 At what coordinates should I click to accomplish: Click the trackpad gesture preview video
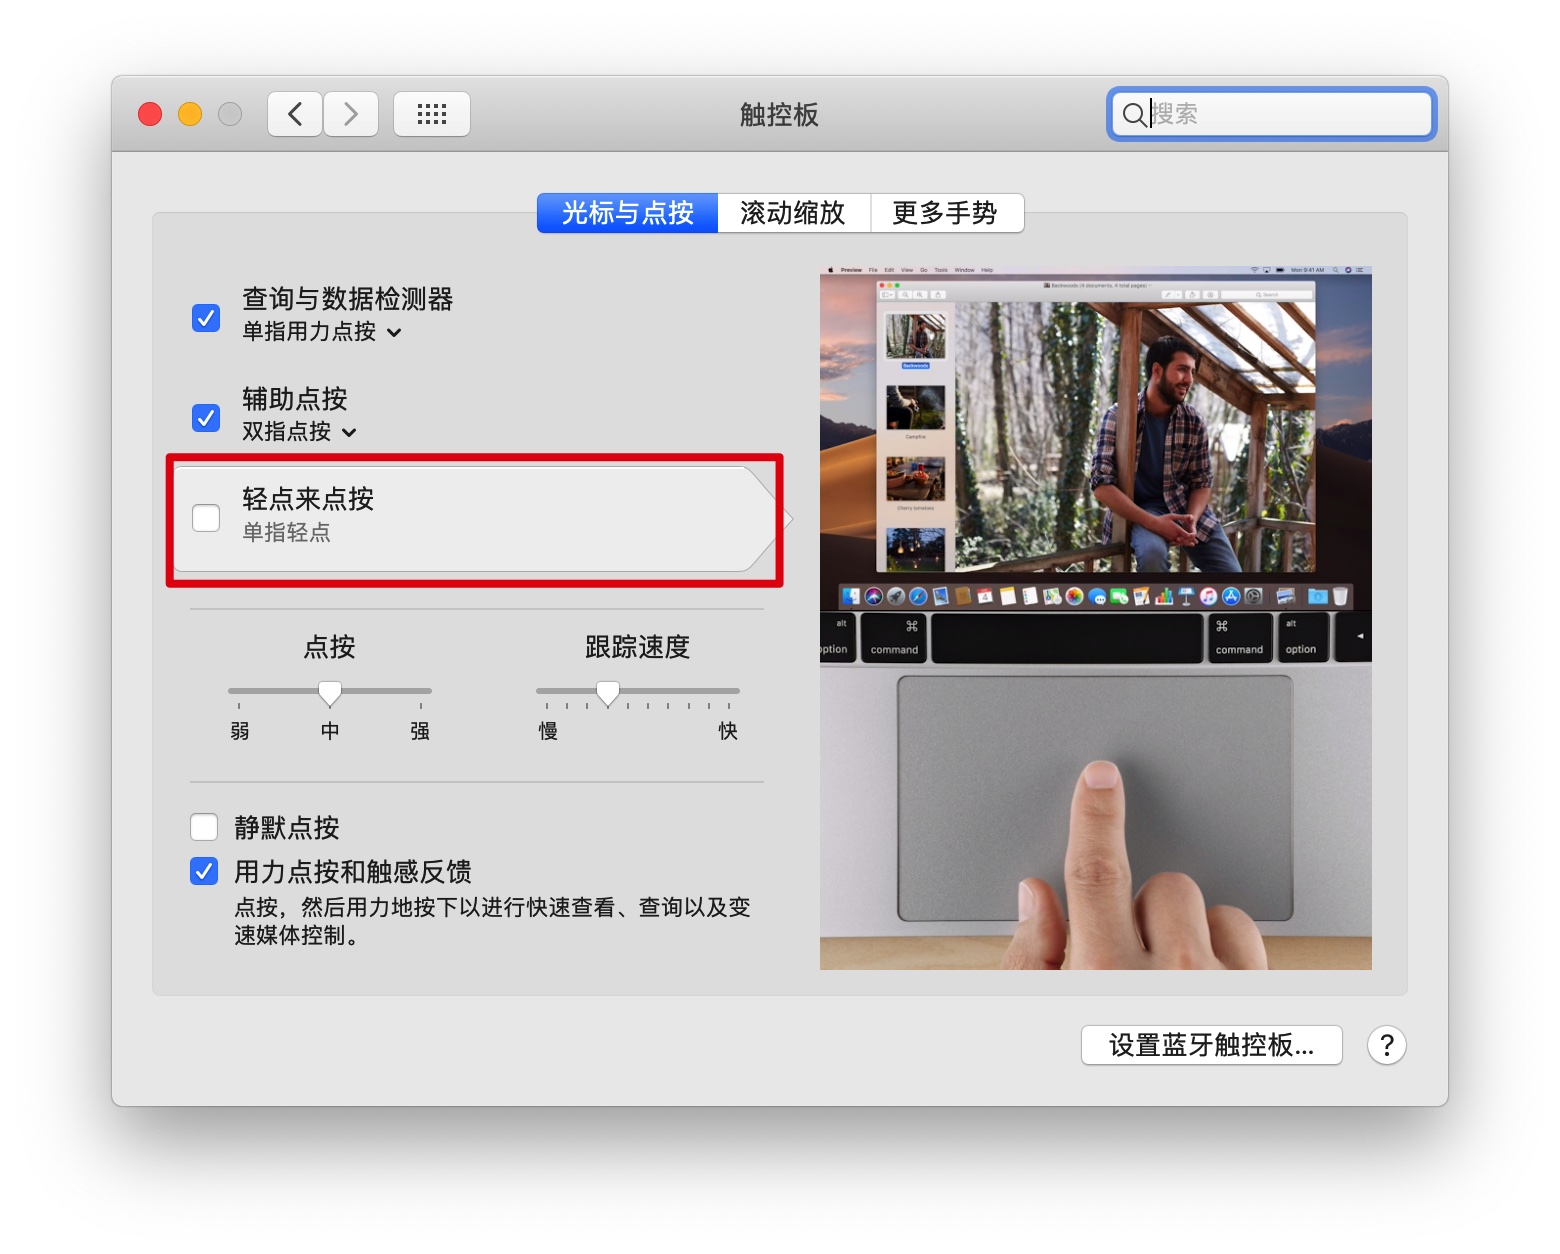coord(1095,617)
